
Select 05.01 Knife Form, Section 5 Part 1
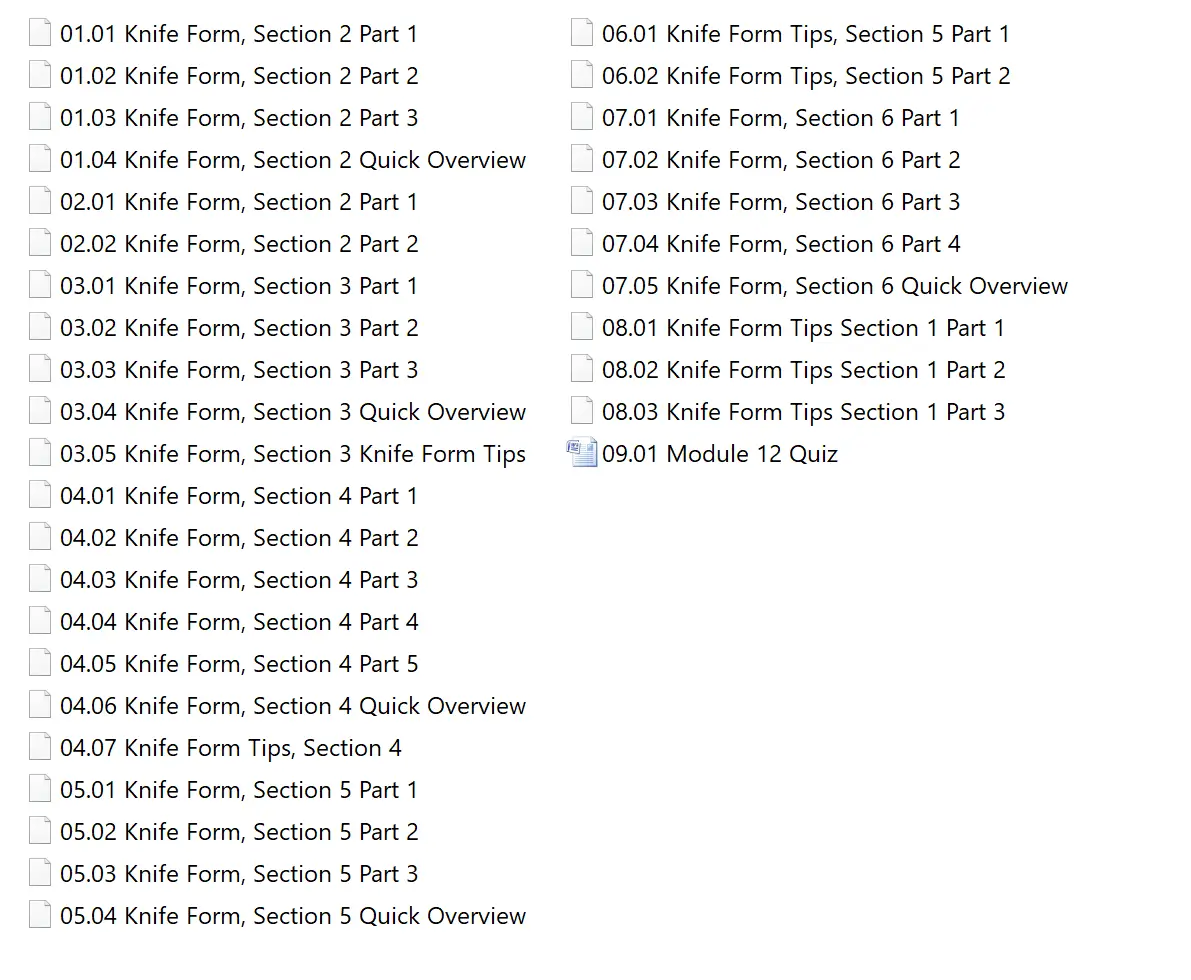coord(238,790)
